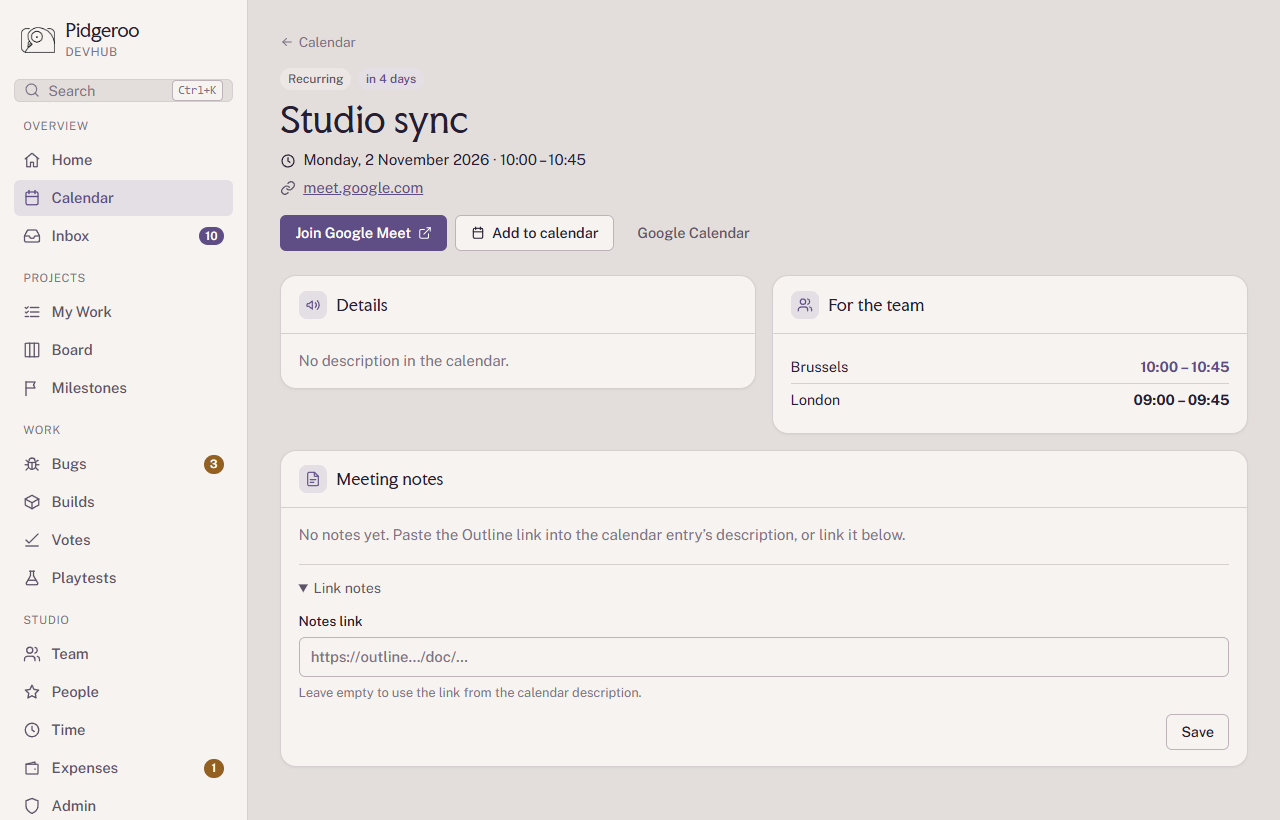Collapse the Link notes disclosure
The image size is (1280, 820).
(340, 588)
